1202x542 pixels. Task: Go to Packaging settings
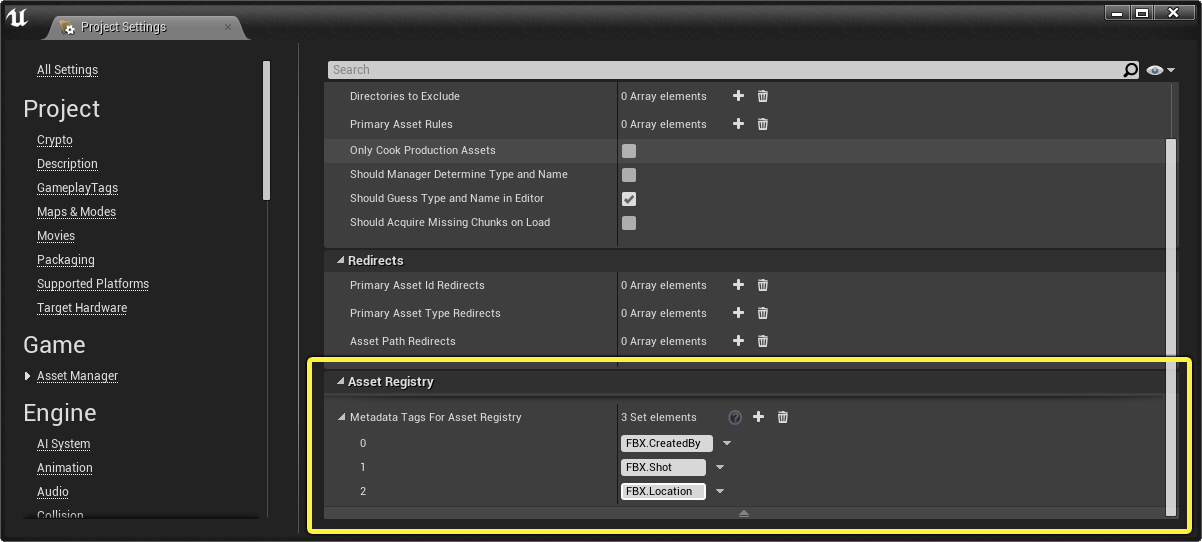66,260
